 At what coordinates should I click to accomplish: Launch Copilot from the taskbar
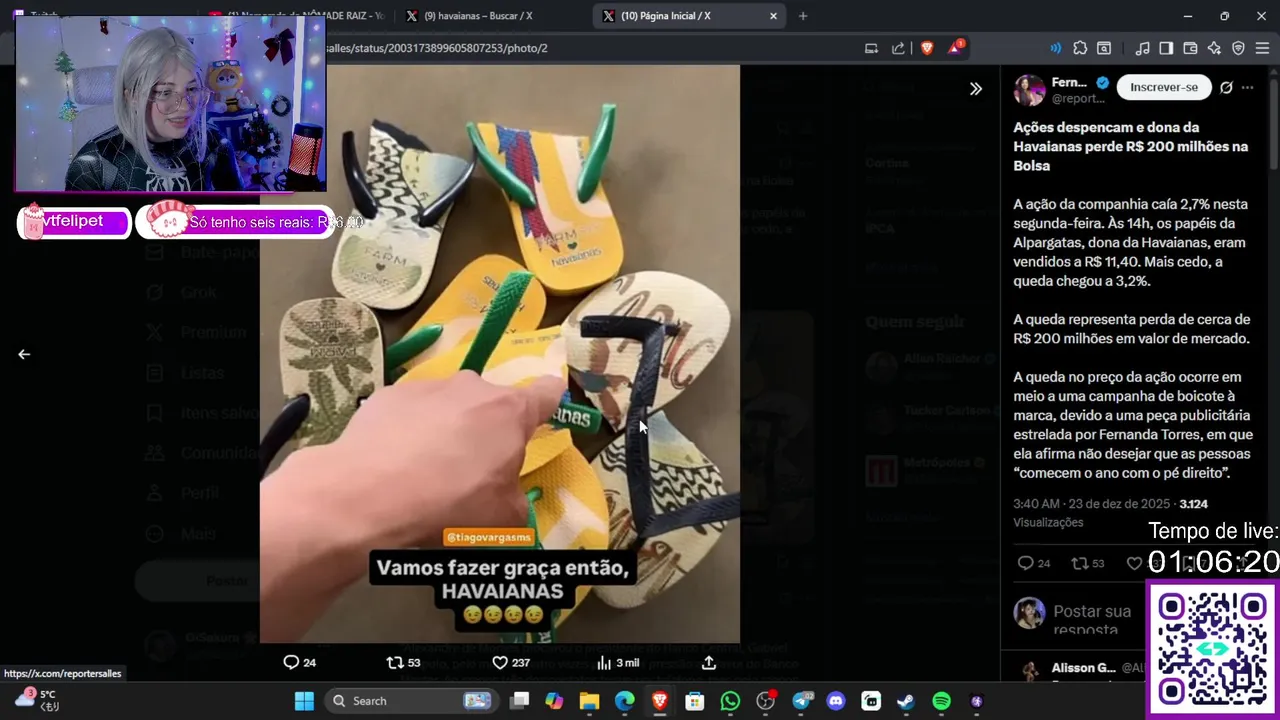(554, 701)
